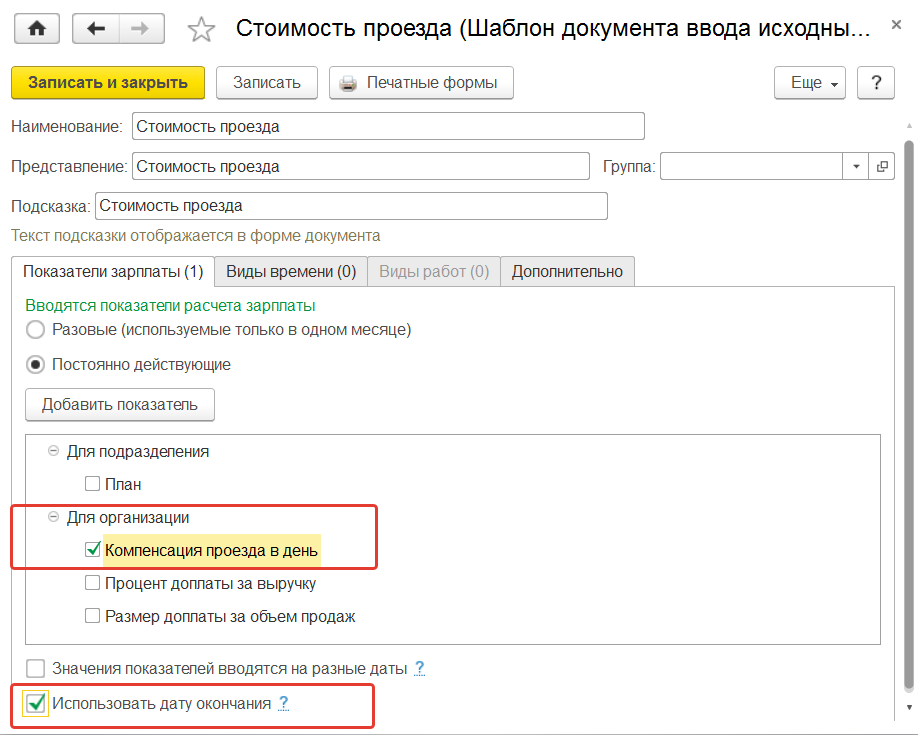Collapse the Для подразделения group

coord(53,452)
